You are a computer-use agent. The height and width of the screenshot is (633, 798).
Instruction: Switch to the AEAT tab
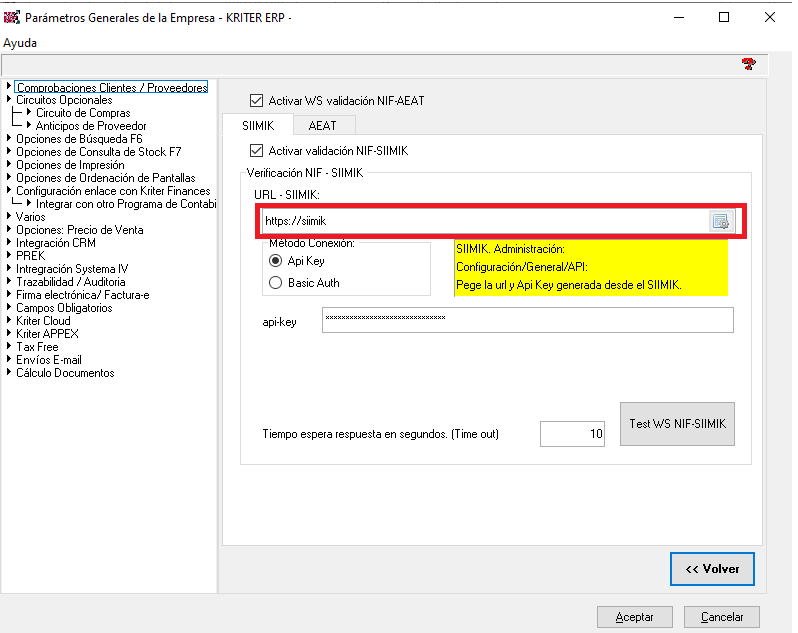(322, 125)
